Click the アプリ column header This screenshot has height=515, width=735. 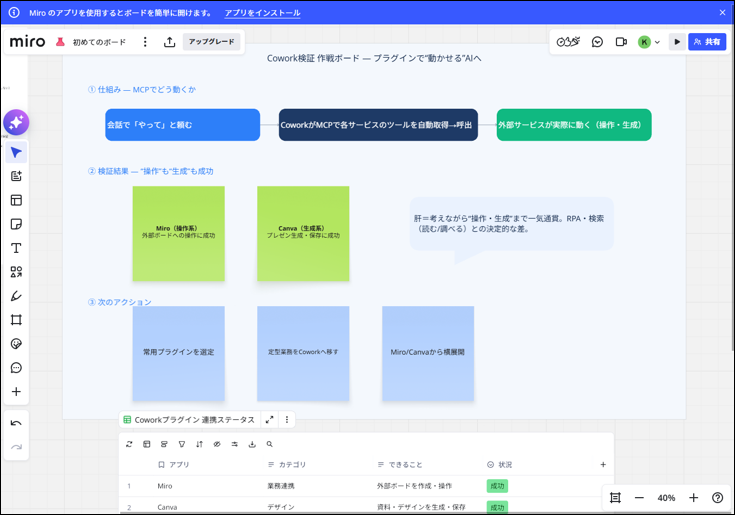pos(174,465)
